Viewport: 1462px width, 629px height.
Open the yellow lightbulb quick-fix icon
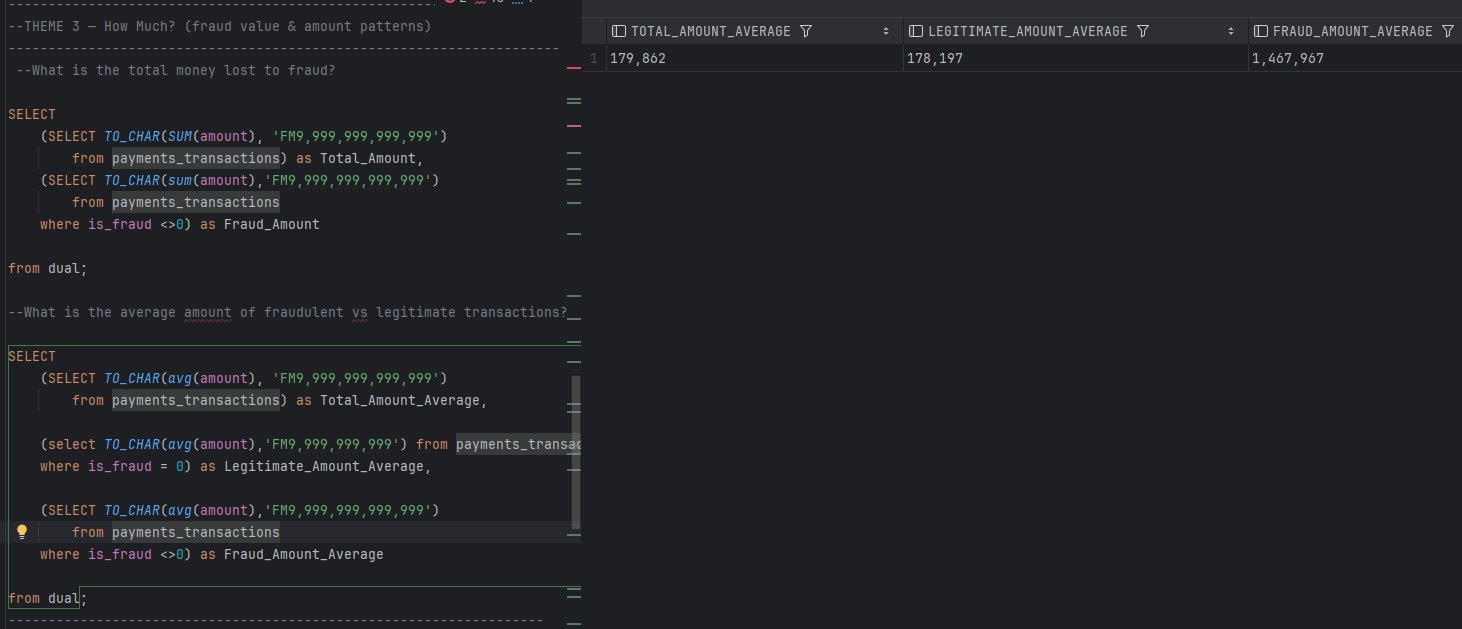tap(22, 532)
